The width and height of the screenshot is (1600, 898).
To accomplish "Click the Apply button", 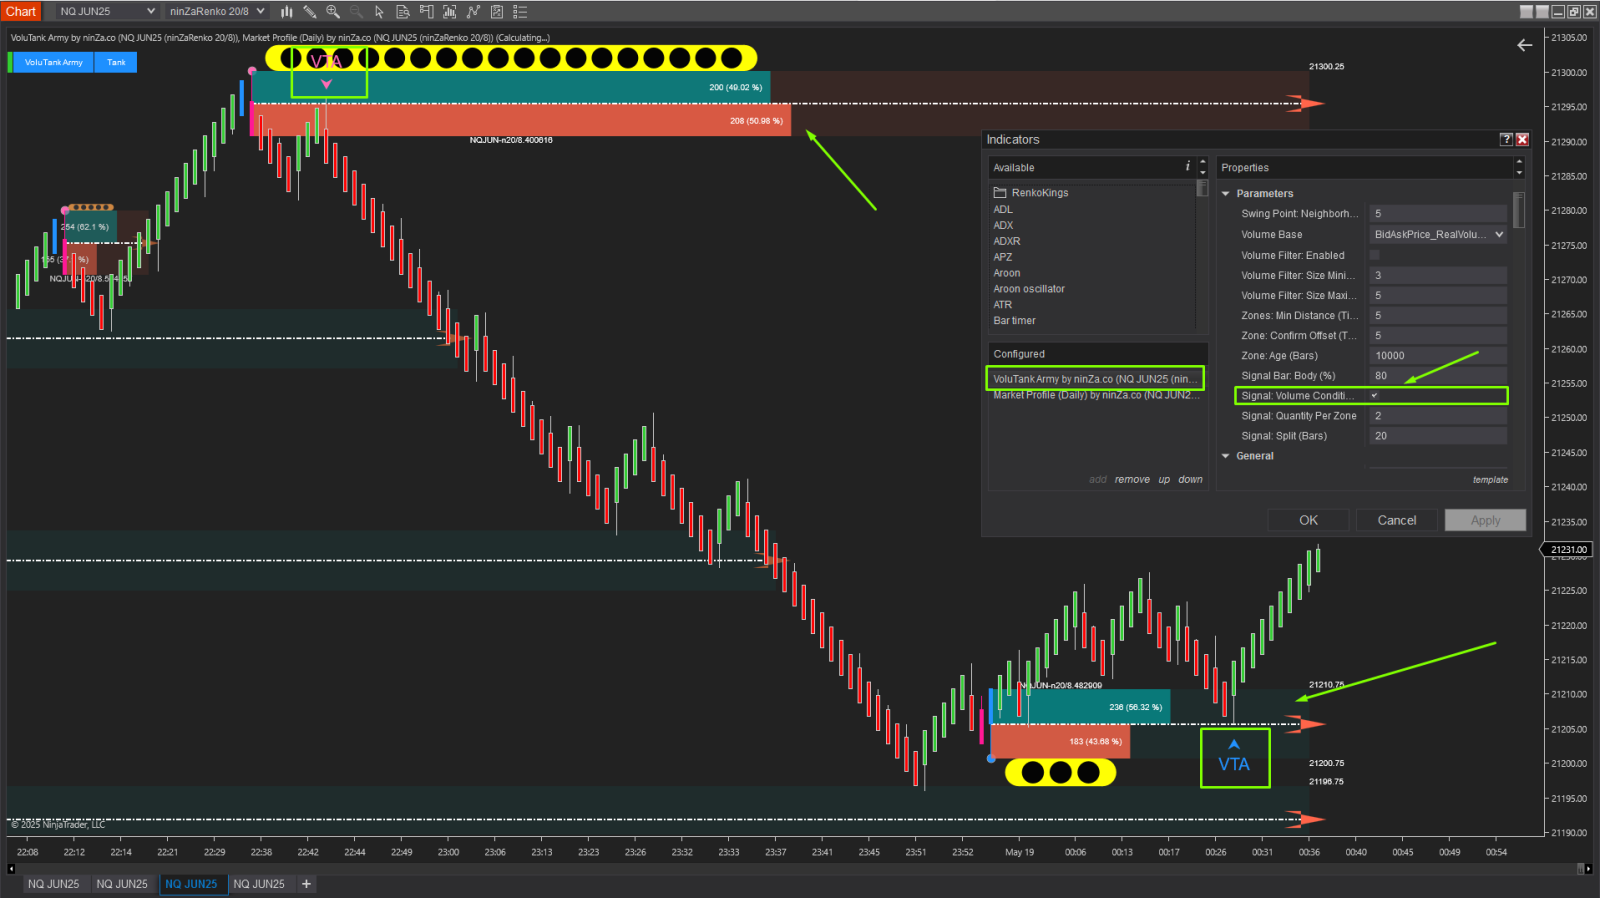I will [1485, 520].
